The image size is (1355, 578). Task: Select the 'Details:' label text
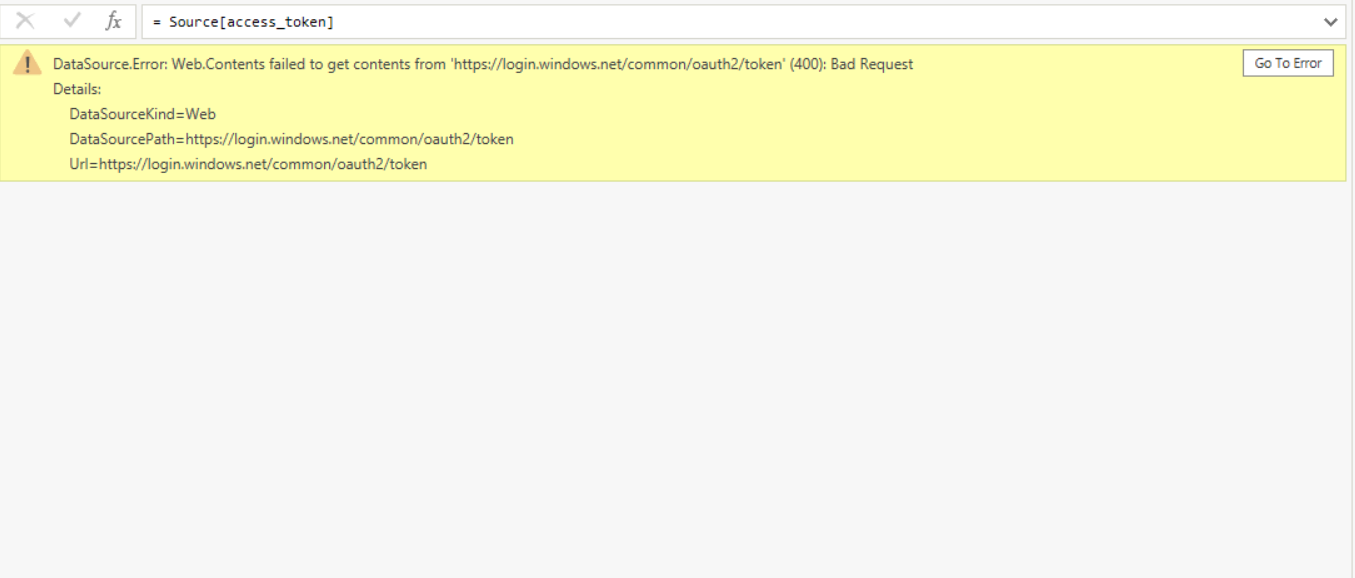[77, 89]
